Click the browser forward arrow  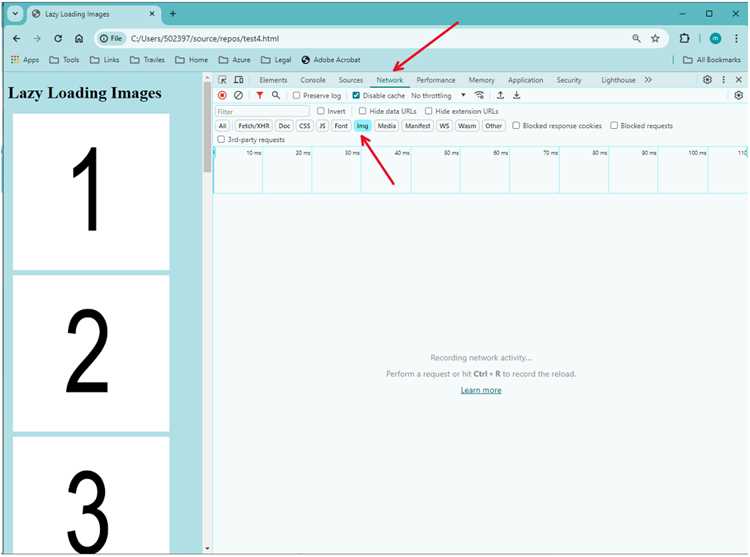coord(37,38)
